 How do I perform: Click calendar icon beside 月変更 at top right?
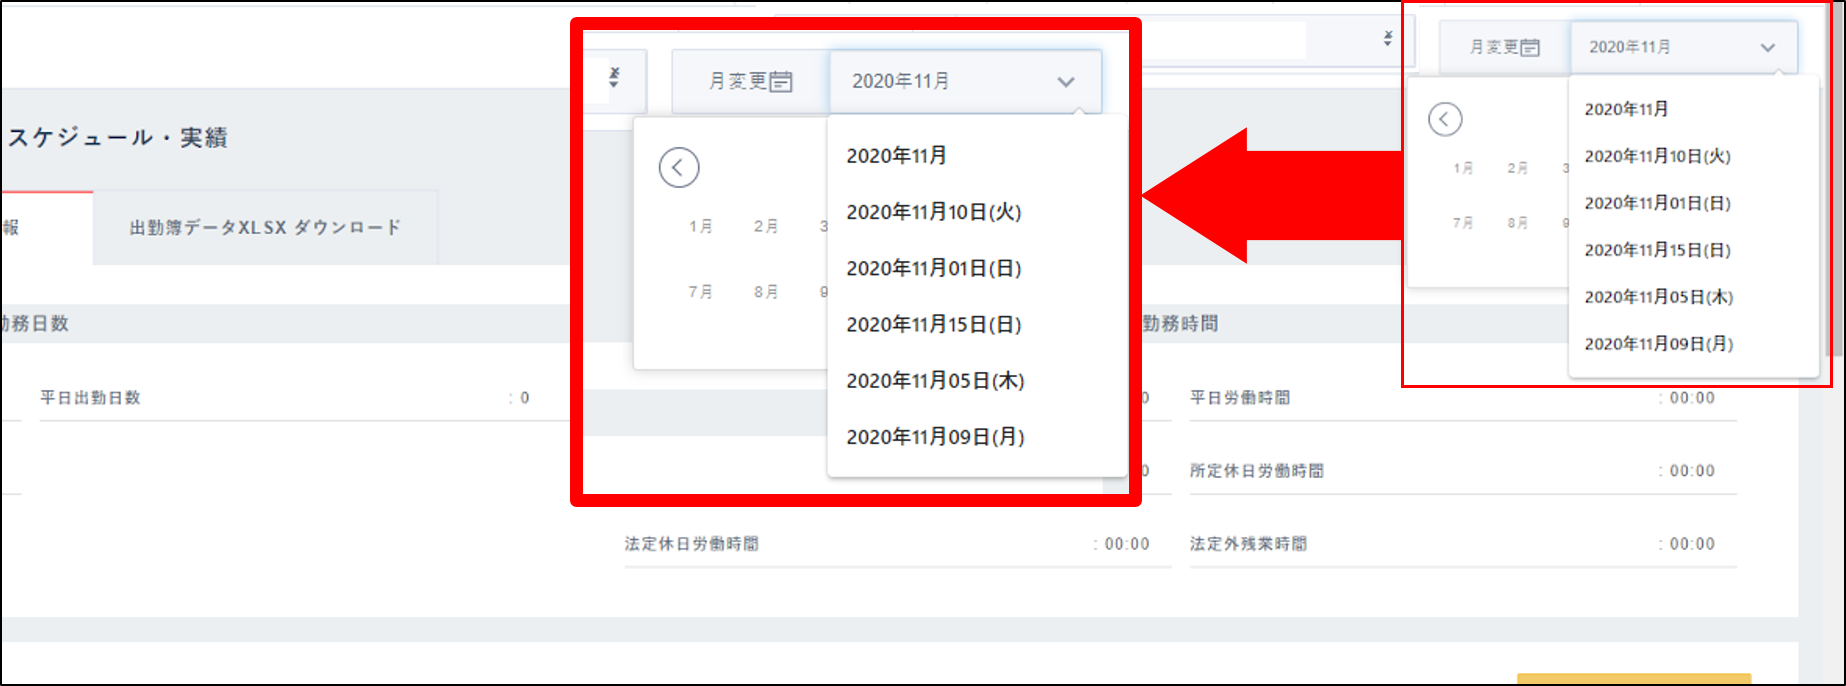coord(1529,48)
